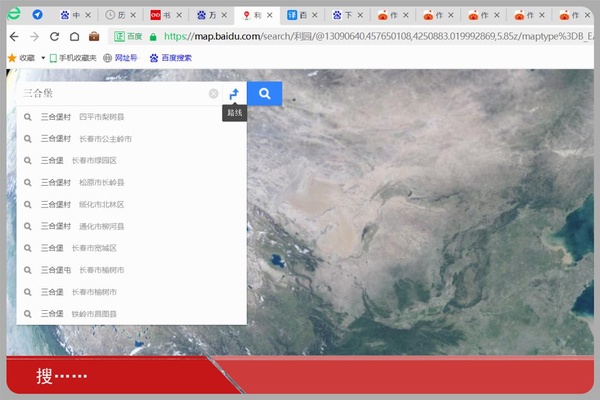This screenshot has height=400, width=600.
Task: Choose suggestion 三合堡 铁岭市昌图县
Action: (80, 314)
